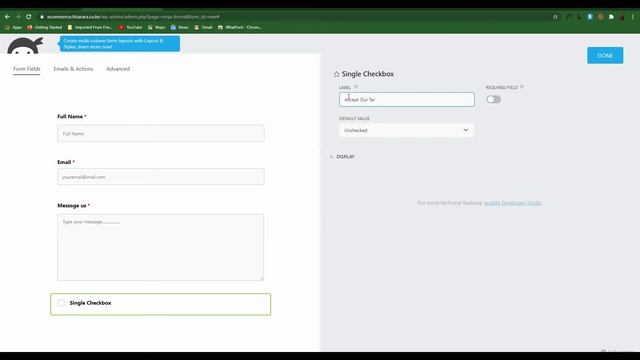640x360 pixels.
Task: Click the blue DONE button
Action: (x=605, y=56)
